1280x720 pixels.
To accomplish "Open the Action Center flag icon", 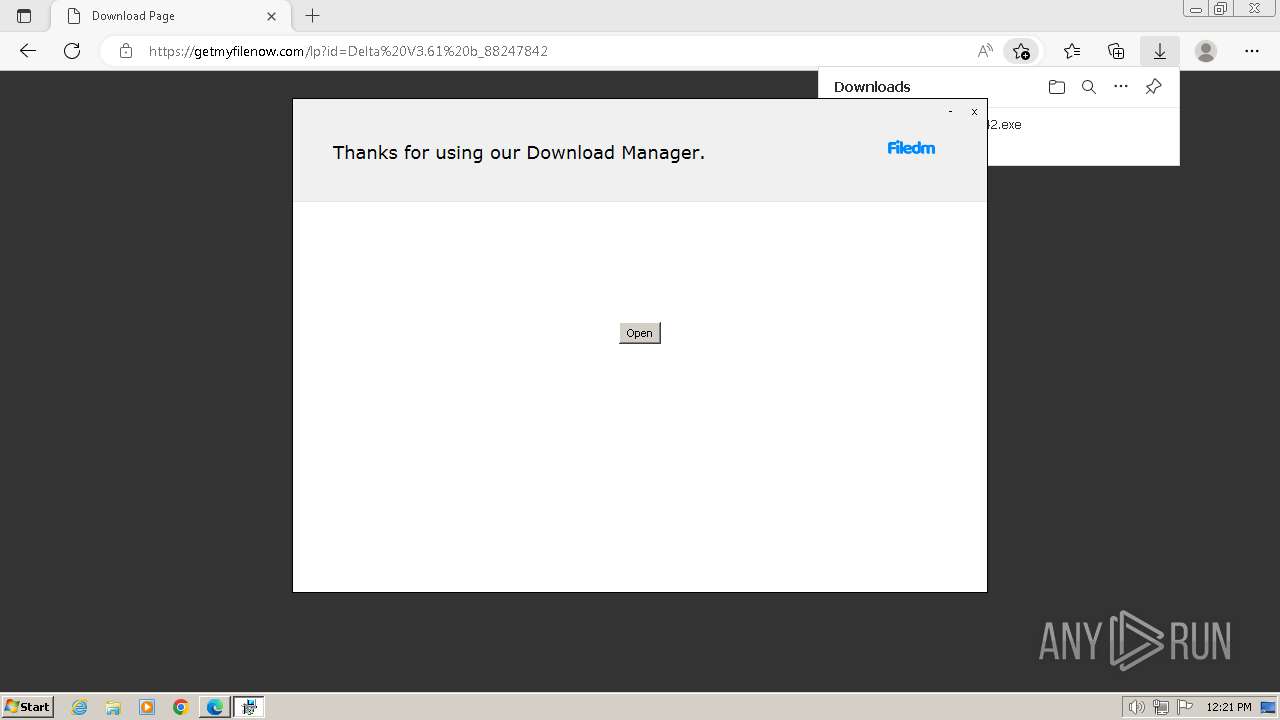I will click(1185, 707).
